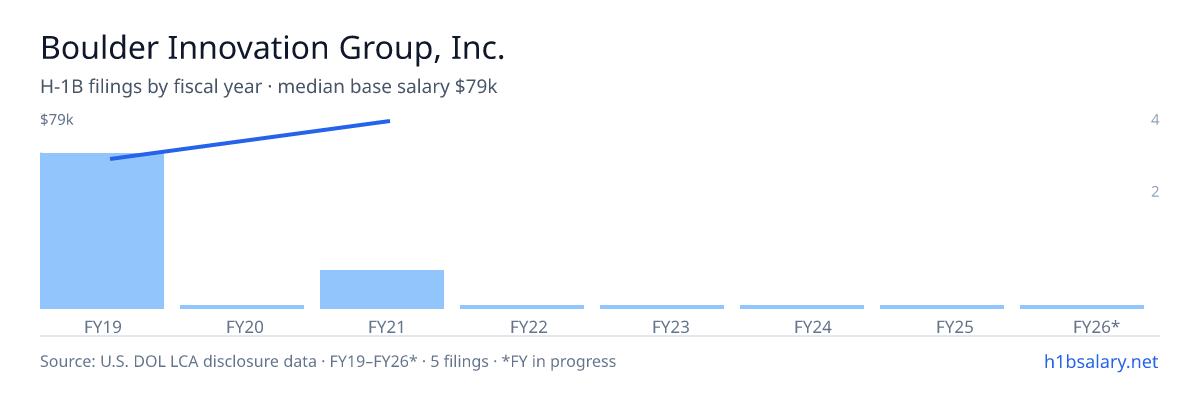The height and width of the screenshot is (400, 1200).
Task: Click the $79k salary axis label
Action: 57,120
